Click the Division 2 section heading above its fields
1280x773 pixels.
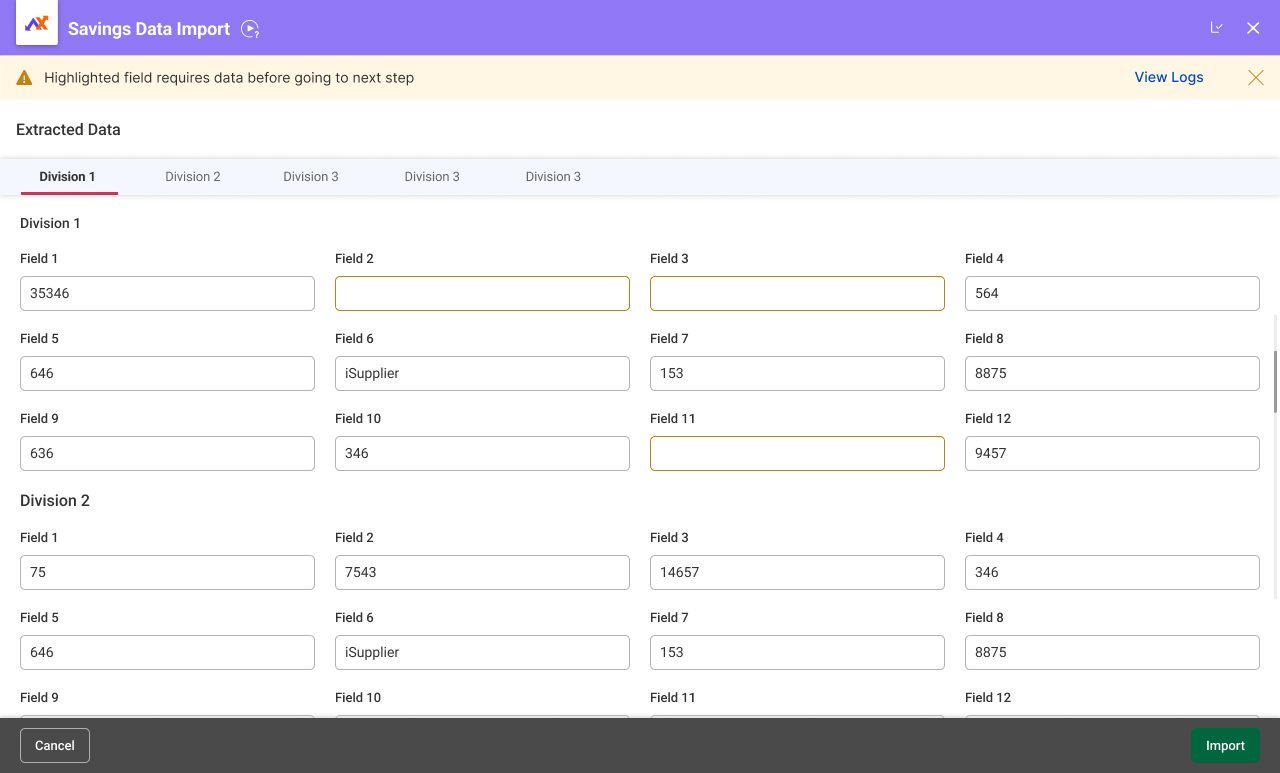pyautogui.click(x=55, y=500)
